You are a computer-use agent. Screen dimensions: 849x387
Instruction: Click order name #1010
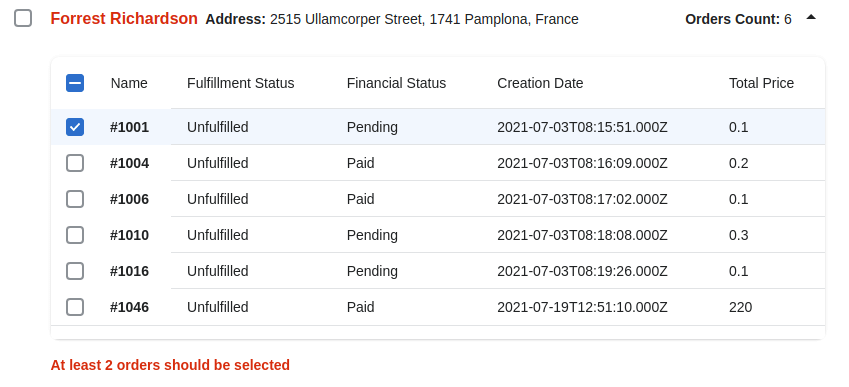(129, 235)
